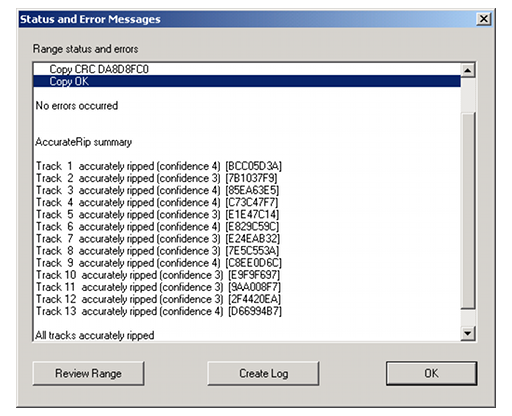Select the 'AccurateRip summary' line
Viewport: 512px width, 416px height.
tap(247, 142)
